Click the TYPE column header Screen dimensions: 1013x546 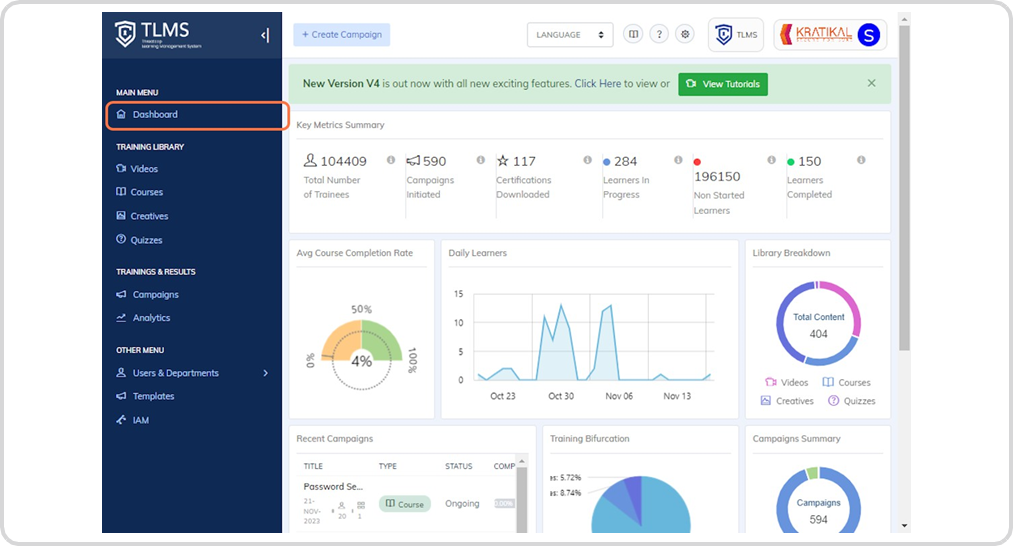pyautogui.click(x=388, y=466)
